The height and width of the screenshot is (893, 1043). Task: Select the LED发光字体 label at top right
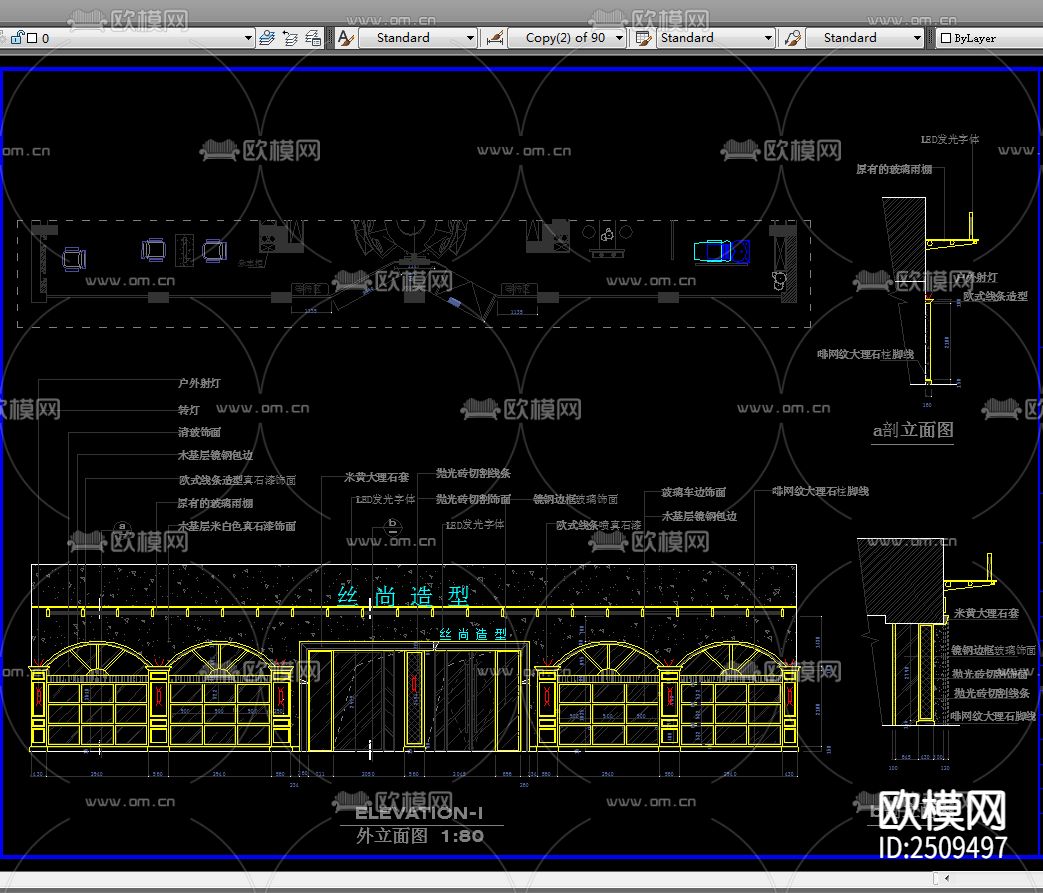pos(949,140)
